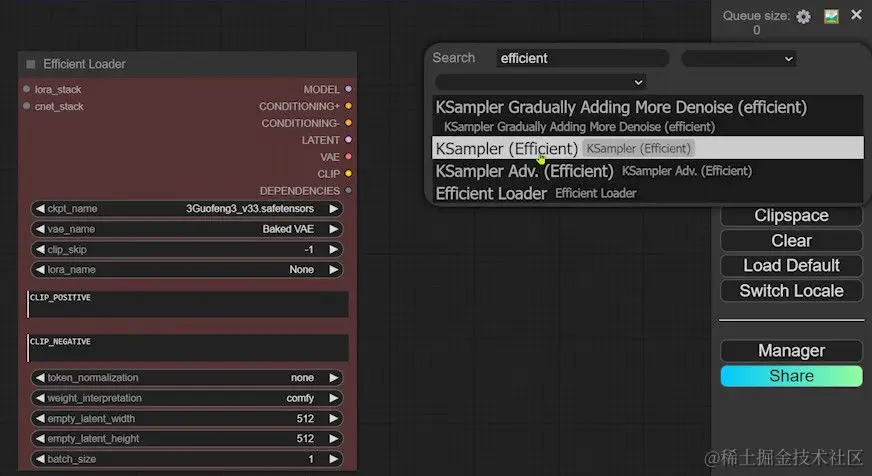872x476 pixels.
Task: Select previous weight_interpretation with left arrow
Action: 39,398
